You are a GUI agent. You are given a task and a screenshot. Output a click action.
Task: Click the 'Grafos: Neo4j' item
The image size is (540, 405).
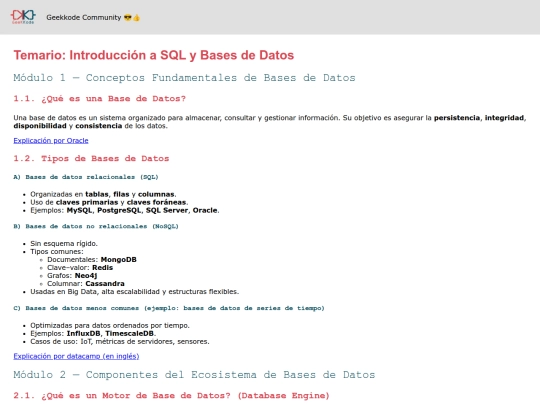click(x=72, y=276)
